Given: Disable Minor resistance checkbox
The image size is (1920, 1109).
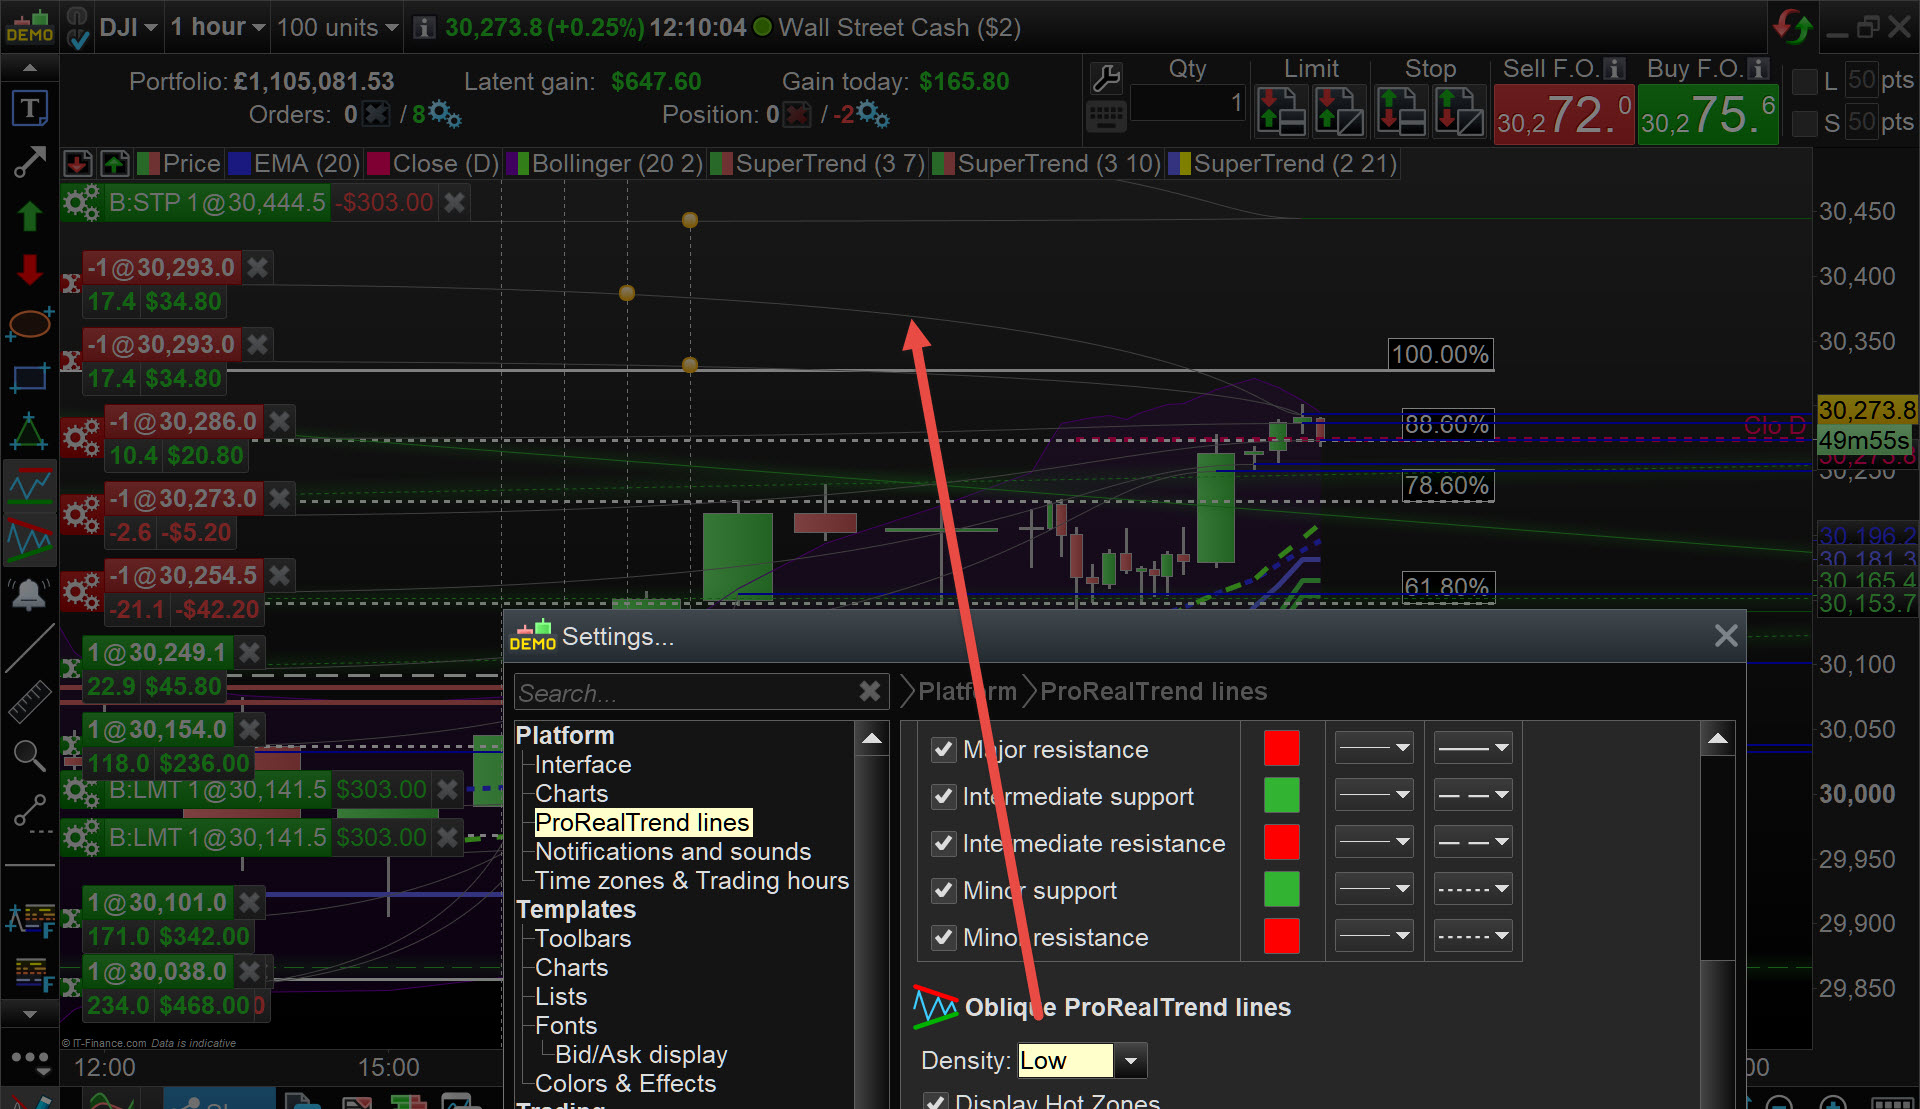Looking at the screenshot, I should tap(943, 937).
